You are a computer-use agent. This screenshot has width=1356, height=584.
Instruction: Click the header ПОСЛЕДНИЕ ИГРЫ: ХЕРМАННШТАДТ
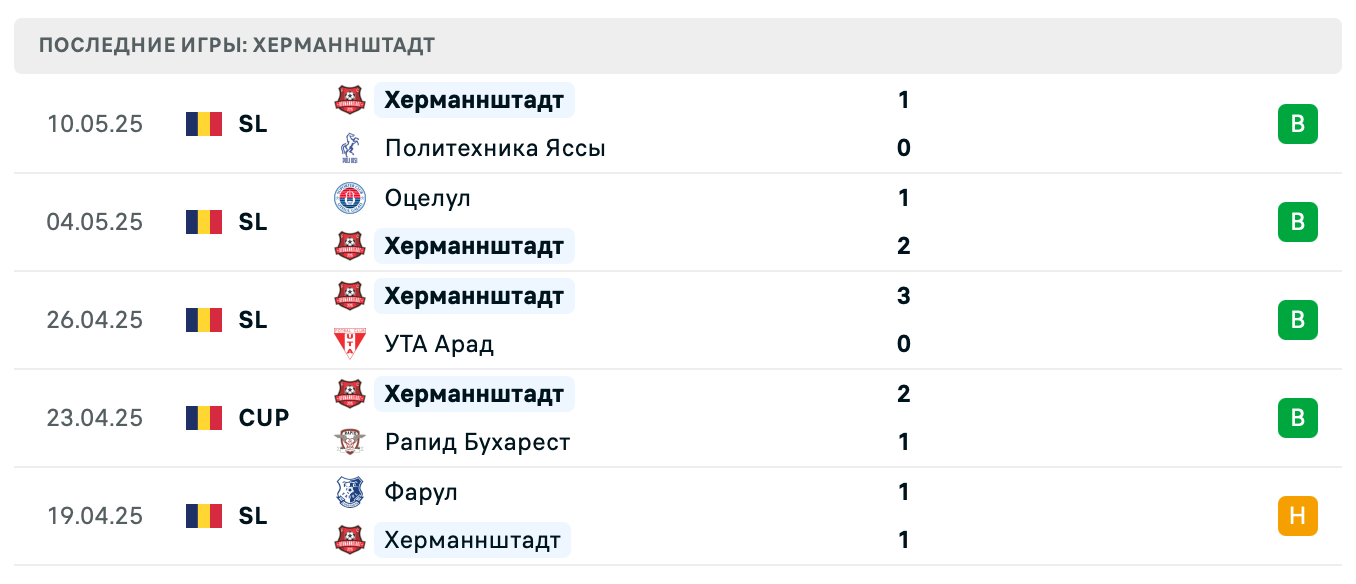tap(236, 44)
